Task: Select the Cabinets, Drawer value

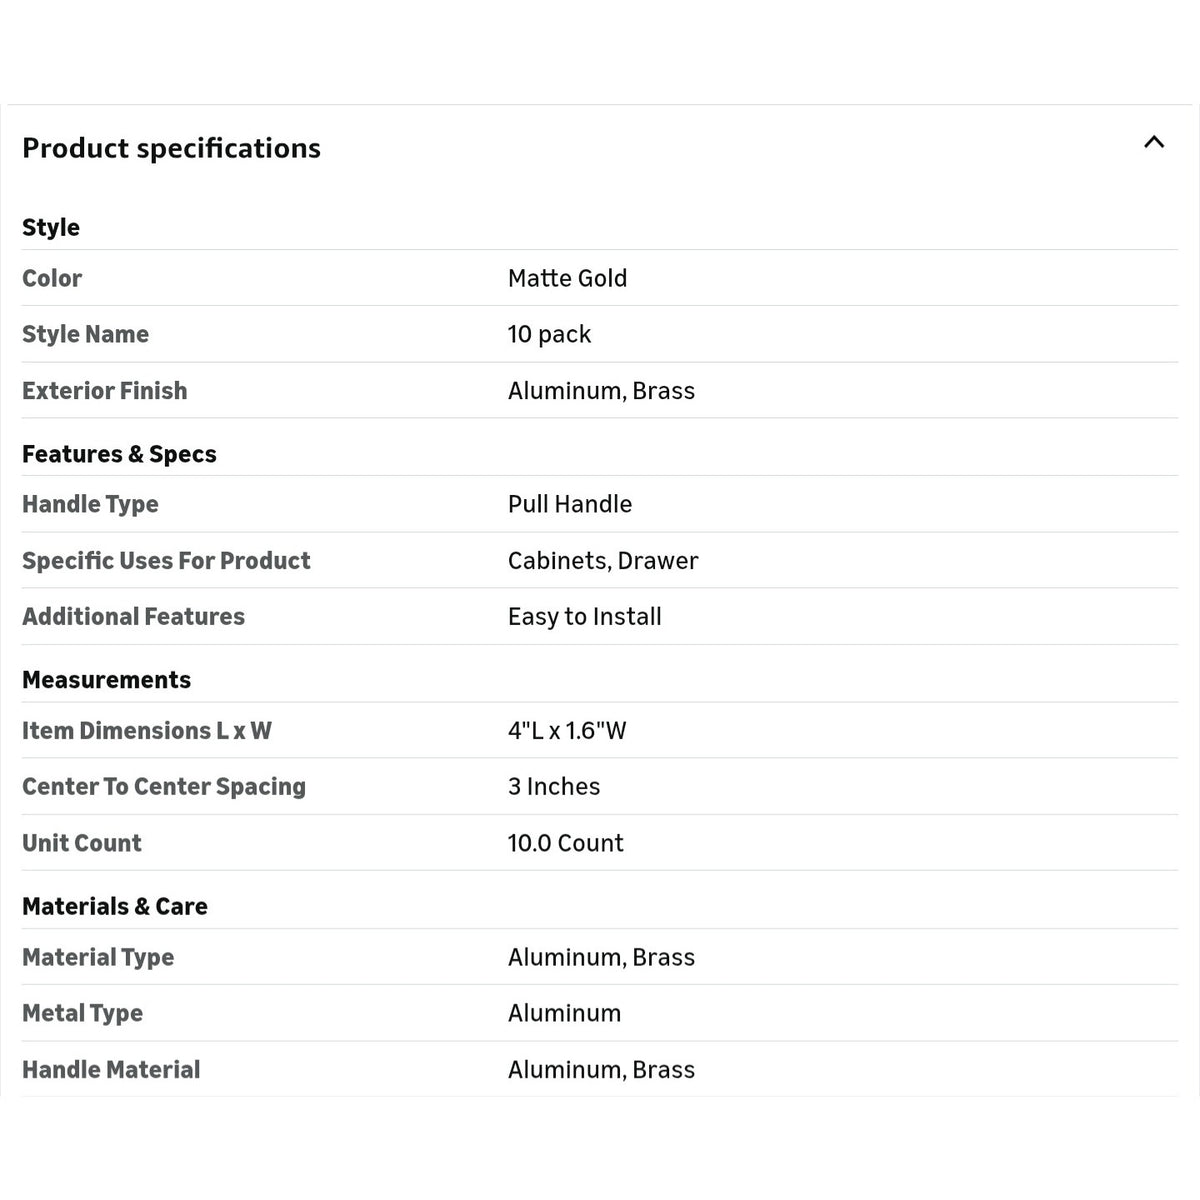Action: [603, 561]
